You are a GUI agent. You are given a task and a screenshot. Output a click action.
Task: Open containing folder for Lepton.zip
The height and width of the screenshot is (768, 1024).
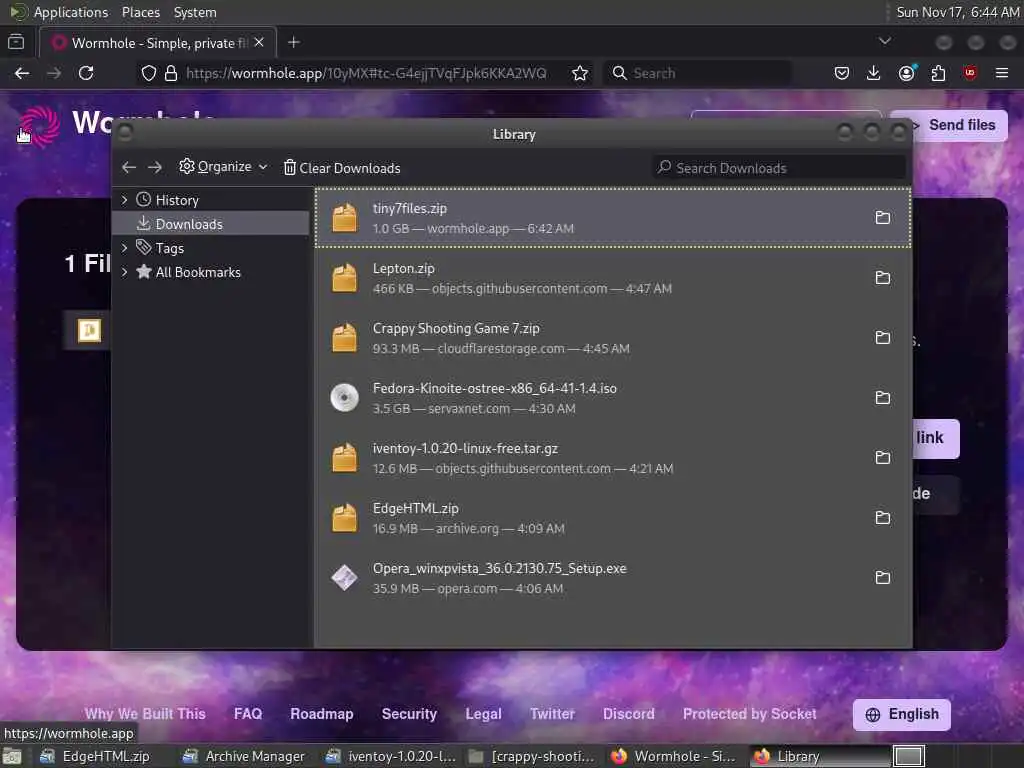click(882, 278)
